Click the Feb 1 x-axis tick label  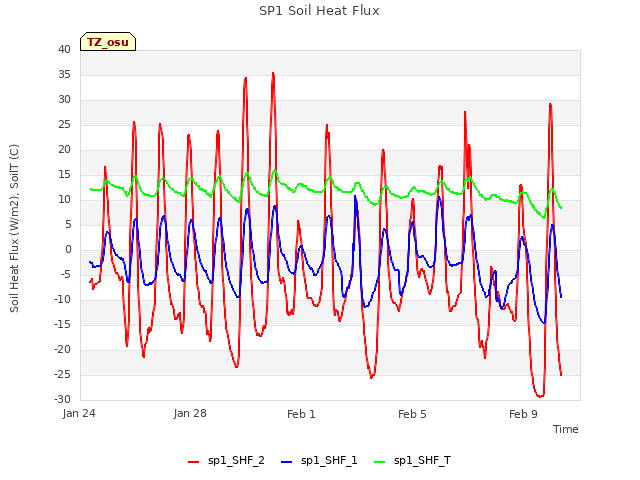tap(301, 414)
